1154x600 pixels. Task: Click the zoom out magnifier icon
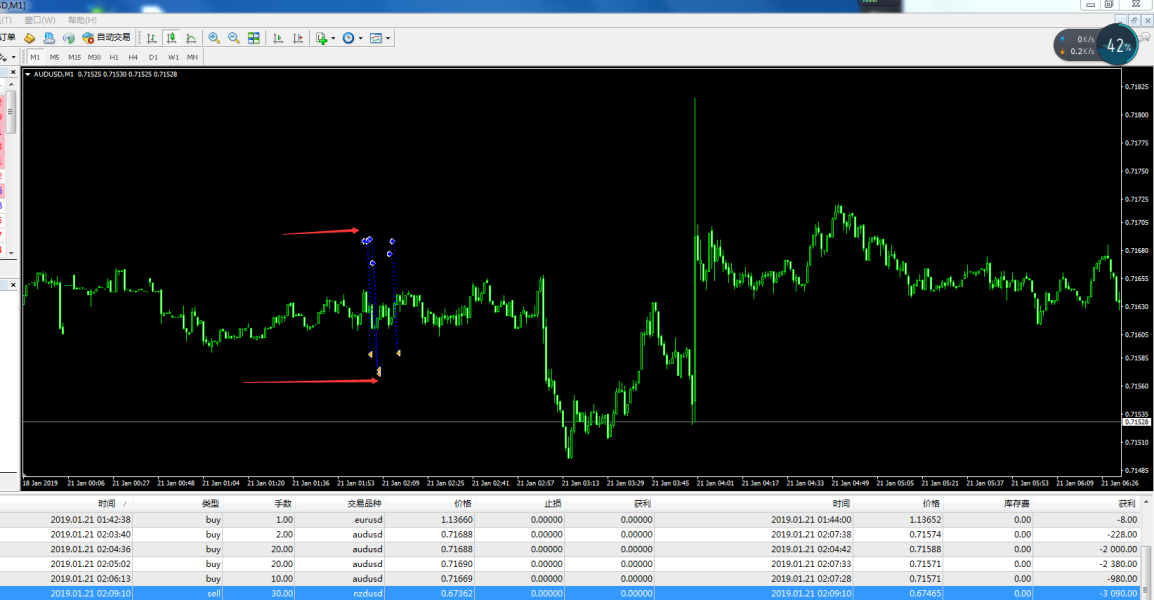pos(233,38)
